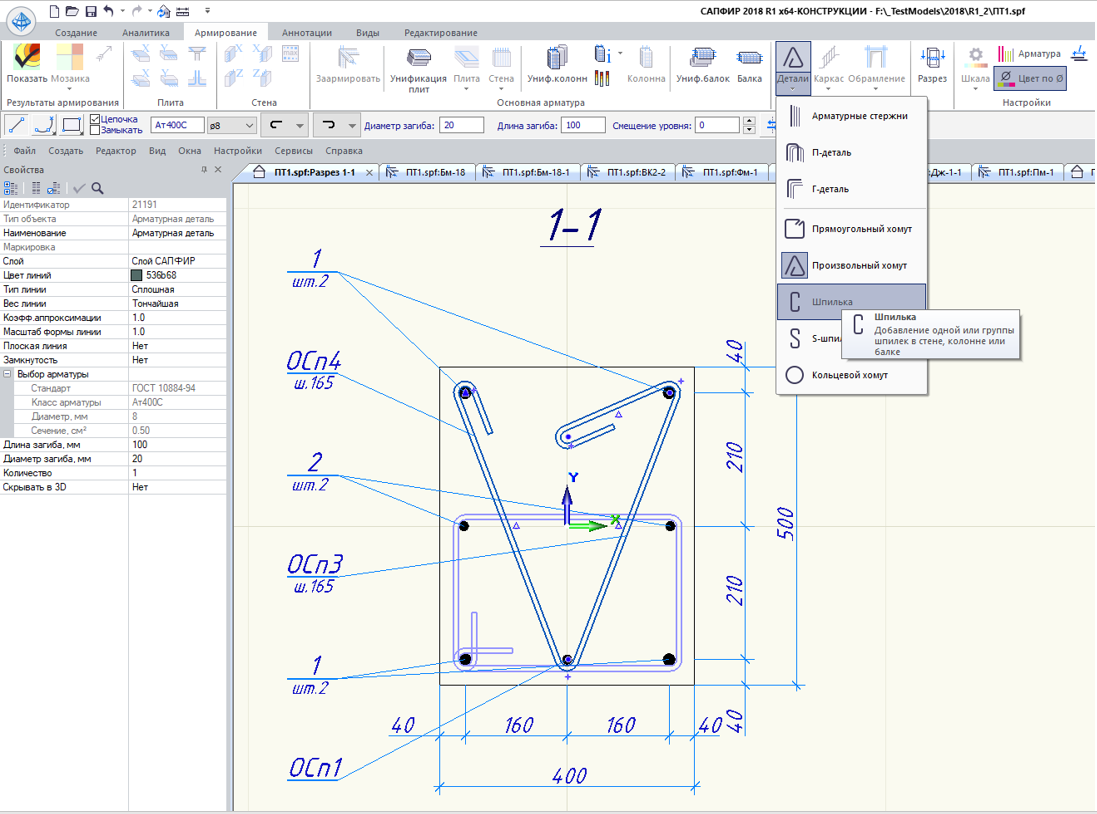Switch to the Аннотации ribbon tab

tap(306, 32)
